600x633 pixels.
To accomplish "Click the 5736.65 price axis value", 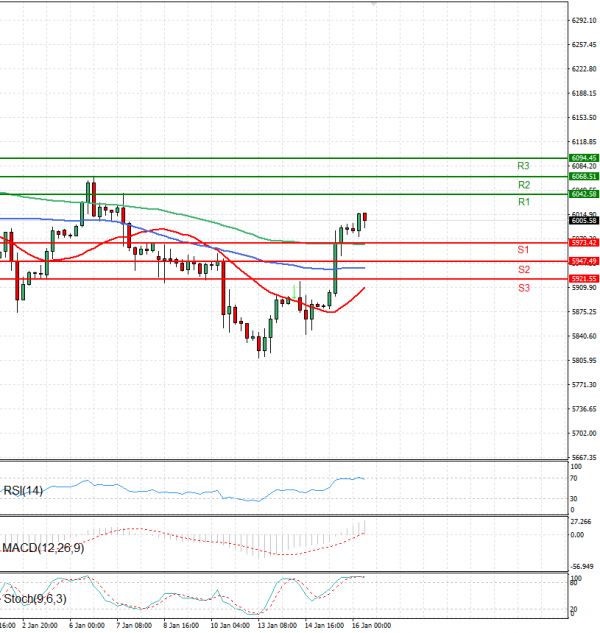I will click(584, 409).
